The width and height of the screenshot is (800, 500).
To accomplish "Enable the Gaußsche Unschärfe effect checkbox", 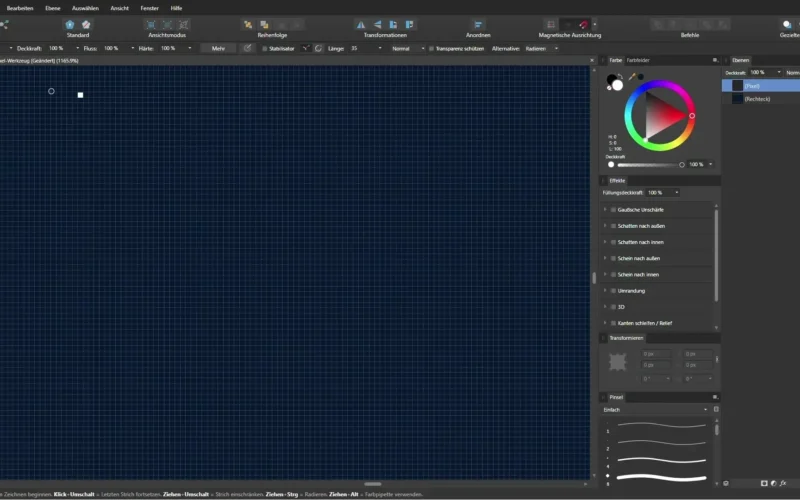I will 613,210.
